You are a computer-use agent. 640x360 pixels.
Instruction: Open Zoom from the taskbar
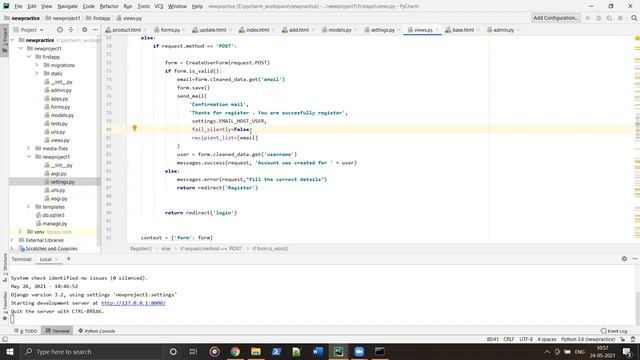tap(359, 351)
